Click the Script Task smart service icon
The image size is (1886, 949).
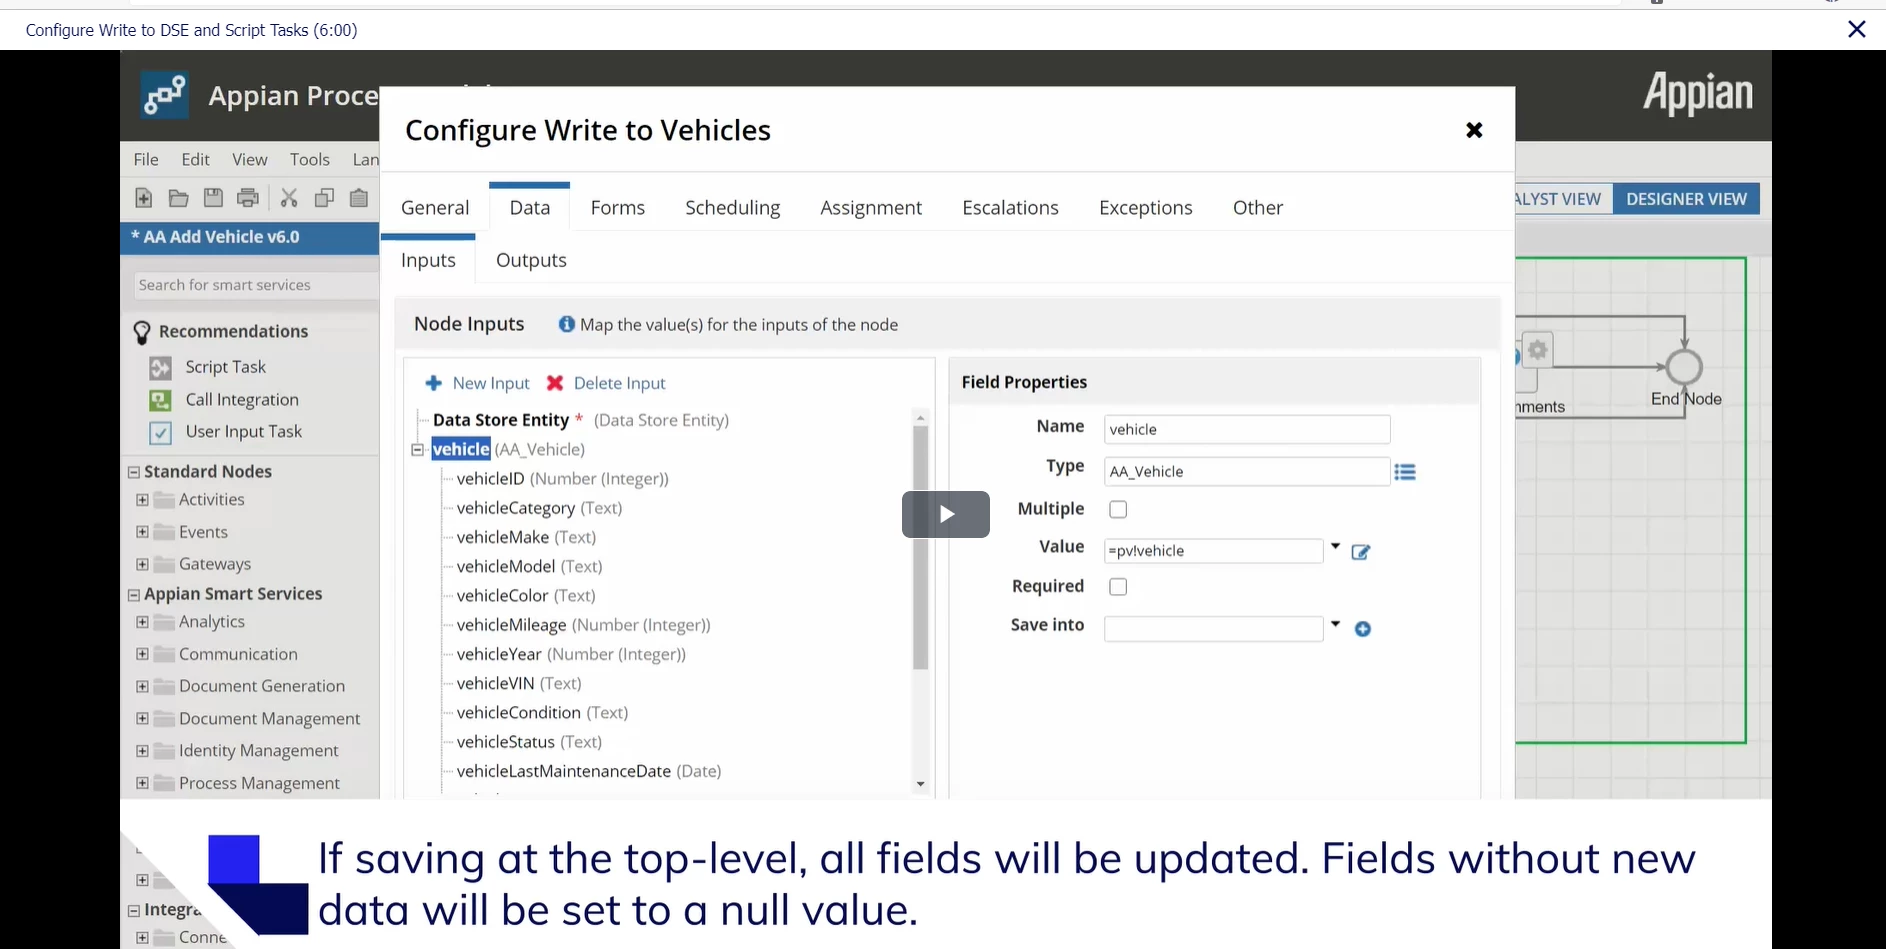160,368
